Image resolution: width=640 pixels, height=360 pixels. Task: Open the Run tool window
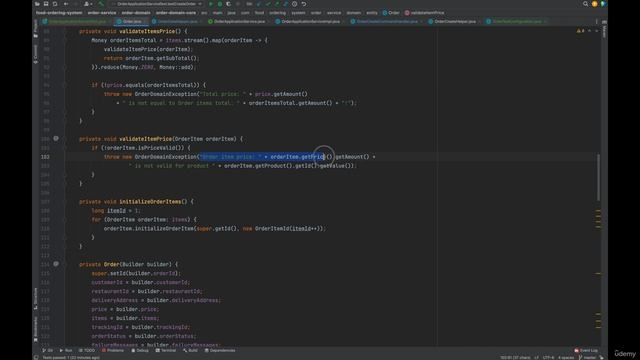(x=66, y=350)
